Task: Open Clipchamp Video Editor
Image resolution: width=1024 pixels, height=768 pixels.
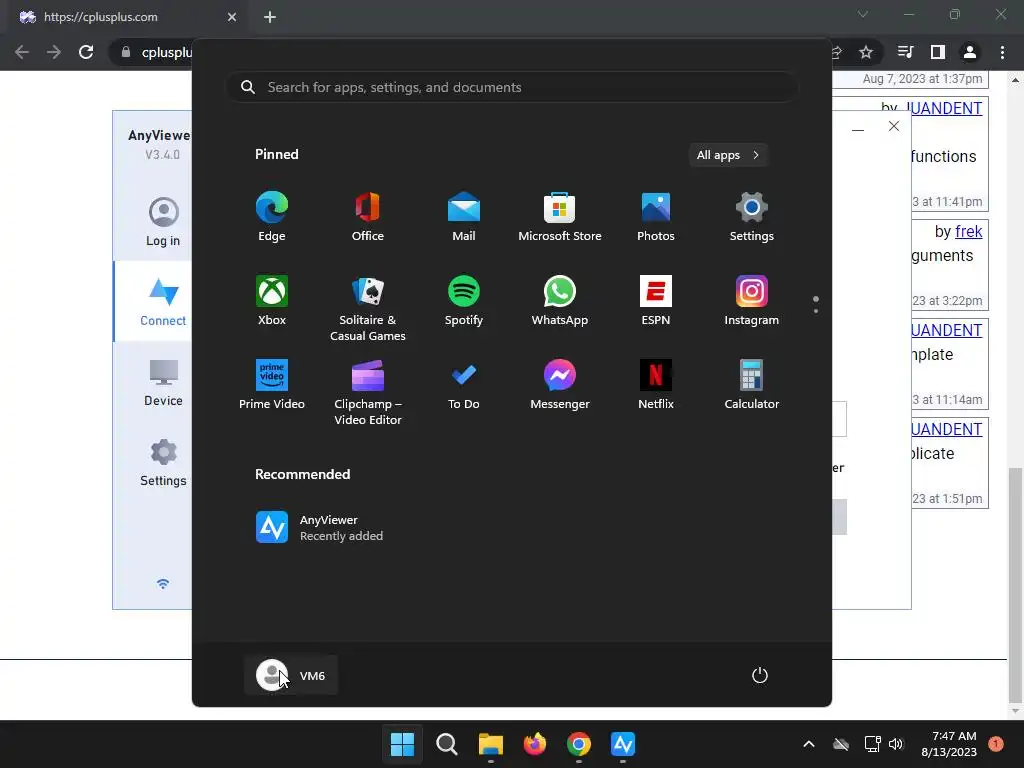Action: click(x=368, y=392)
